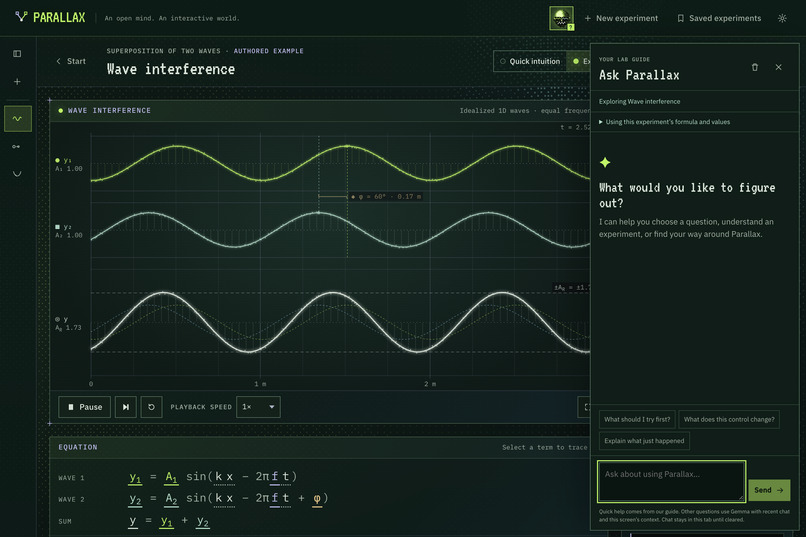The height and width of the screenshot is (537, 806).
Task: Select the φ phase term in Wave 2
Action: click(317, 499)
